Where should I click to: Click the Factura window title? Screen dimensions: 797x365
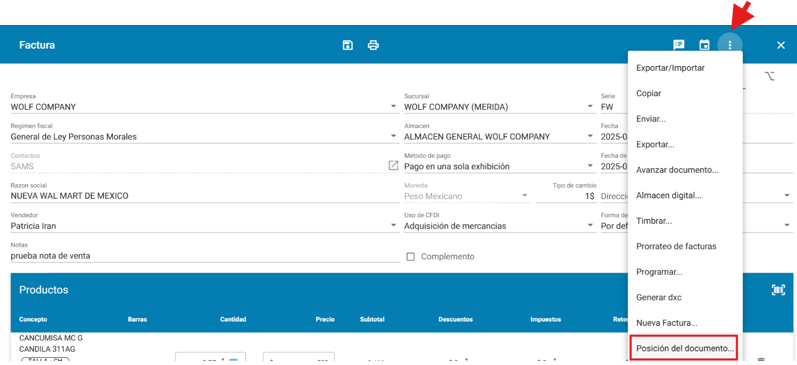click(x=37, y=45)
